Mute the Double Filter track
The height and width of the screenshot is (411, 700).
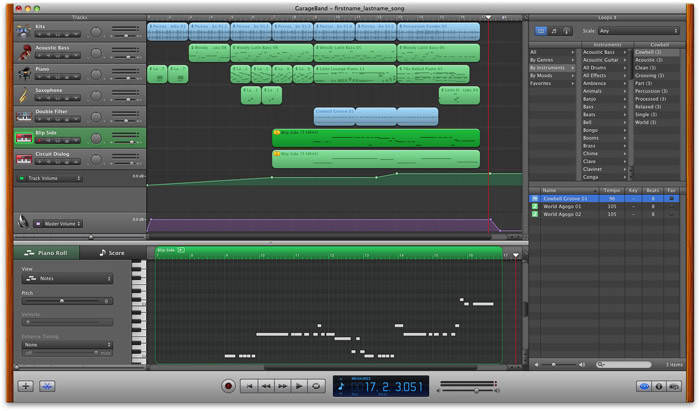[x=49, y=119]
